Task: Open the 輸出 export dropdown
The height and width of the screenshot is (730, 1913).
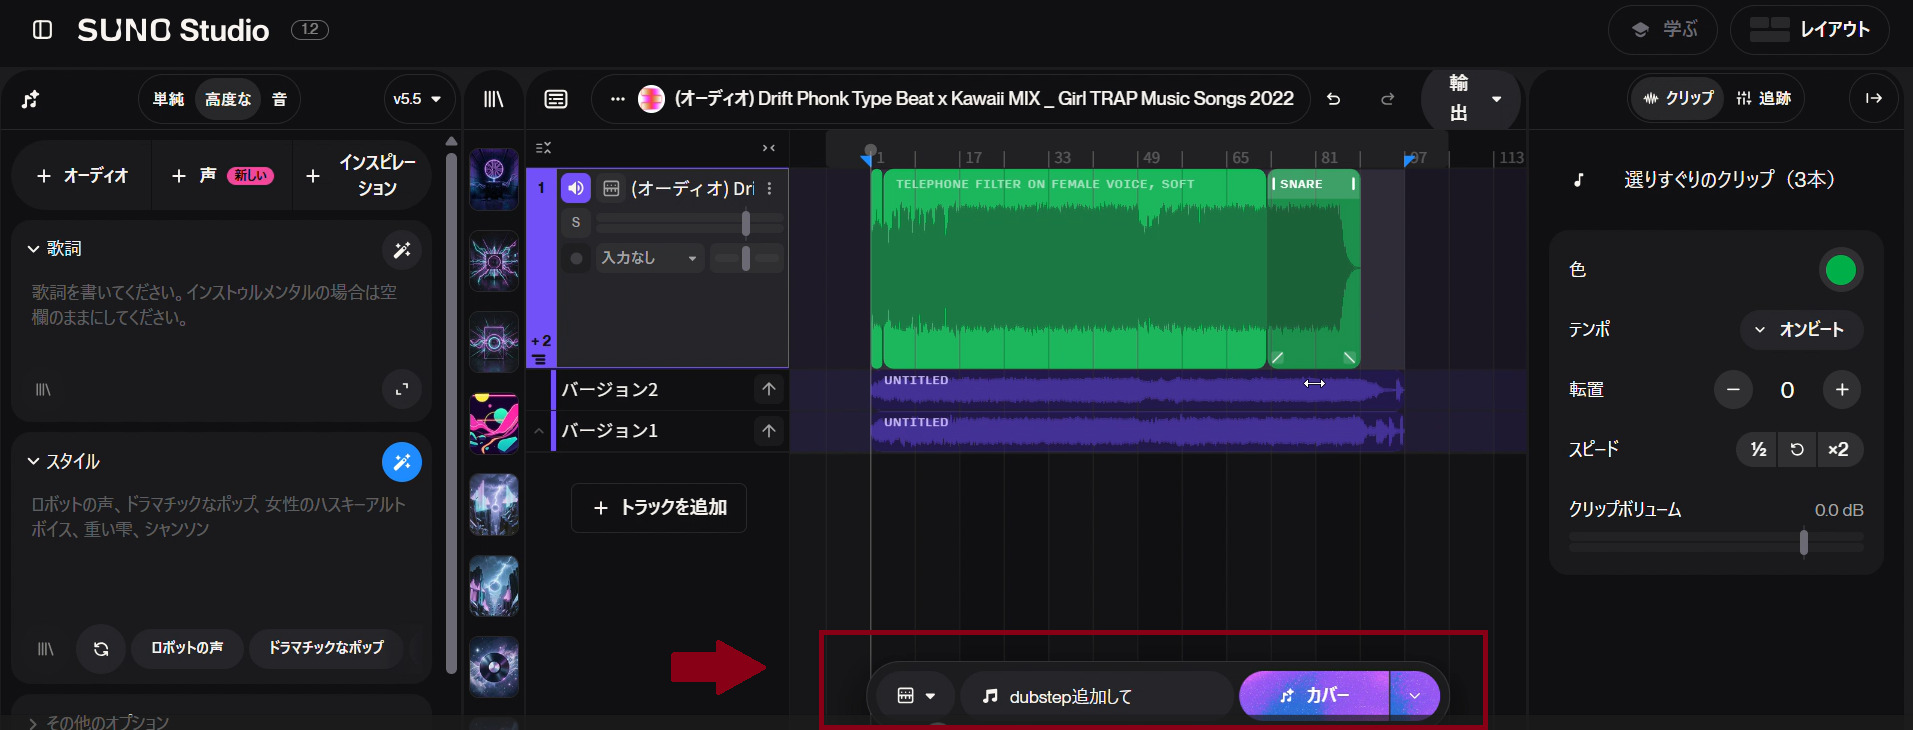Action: tap(1471, 99)
